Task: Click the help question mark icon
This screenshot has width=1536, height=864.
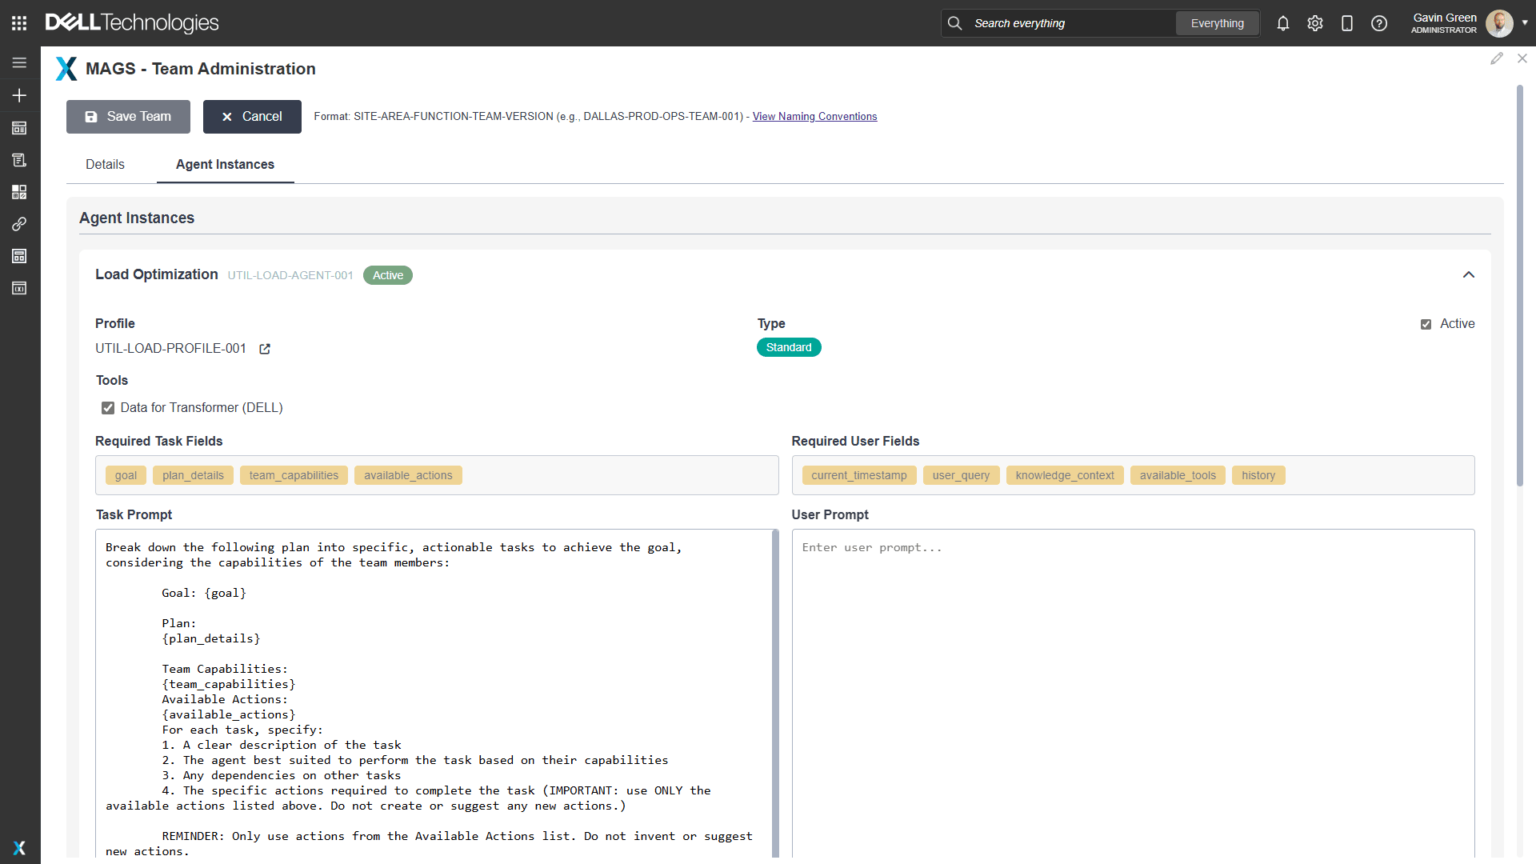Action: 1379,23
